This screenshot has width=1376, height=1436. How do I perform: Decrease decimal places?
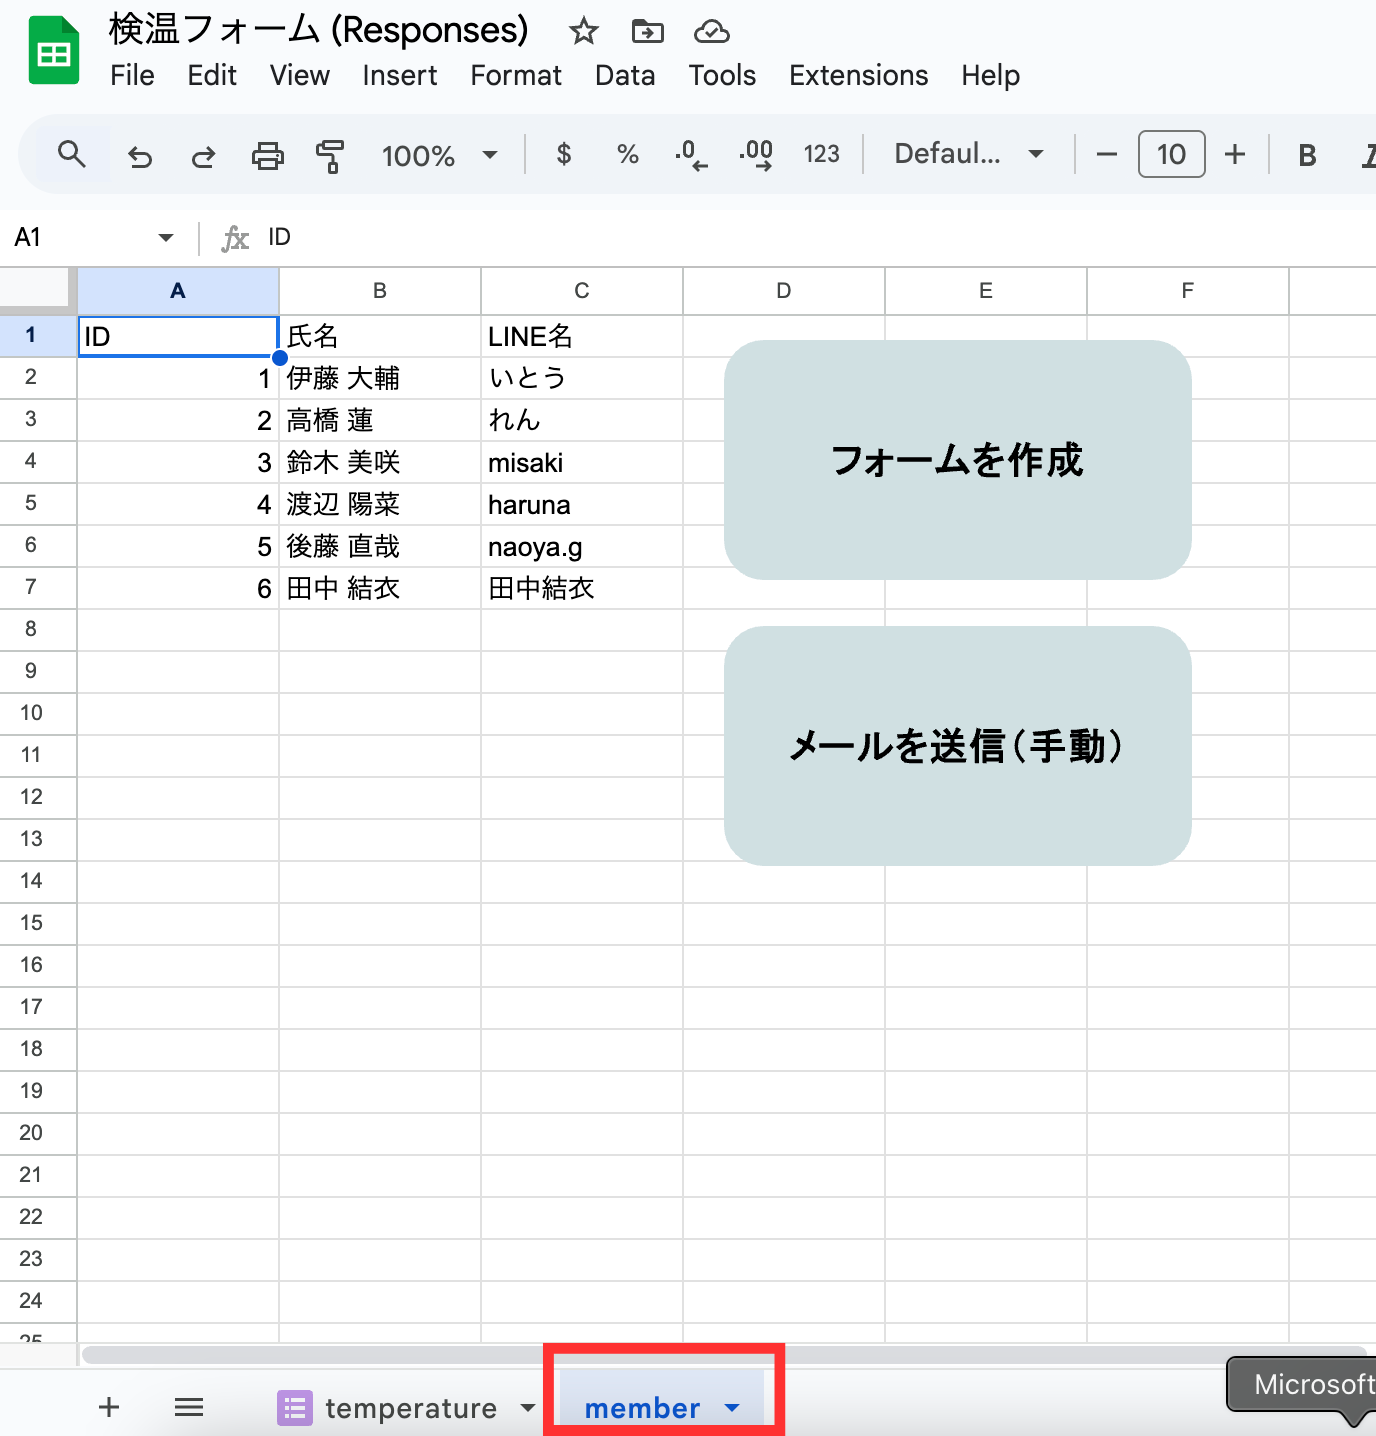coord(690,154)
